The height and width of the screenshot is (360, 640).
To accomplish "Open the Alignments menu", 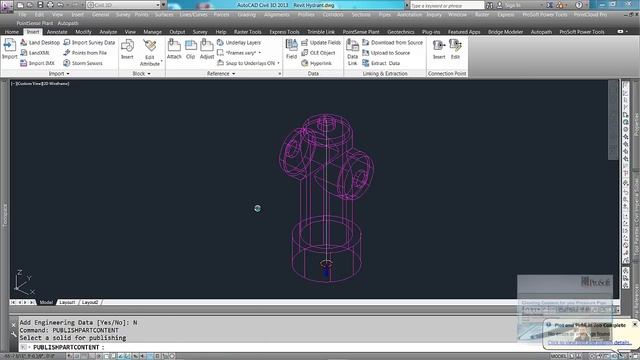I will [x=277, y=15].
